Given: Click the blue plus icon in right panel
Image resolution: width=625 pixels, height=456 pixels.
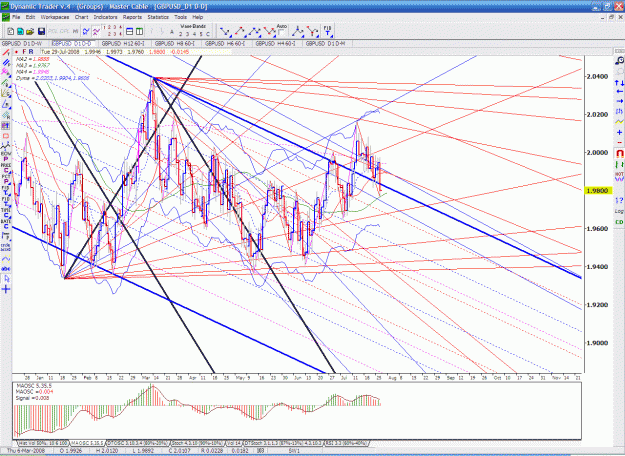Looking at the screenshot, I should (x=619, y=132).
